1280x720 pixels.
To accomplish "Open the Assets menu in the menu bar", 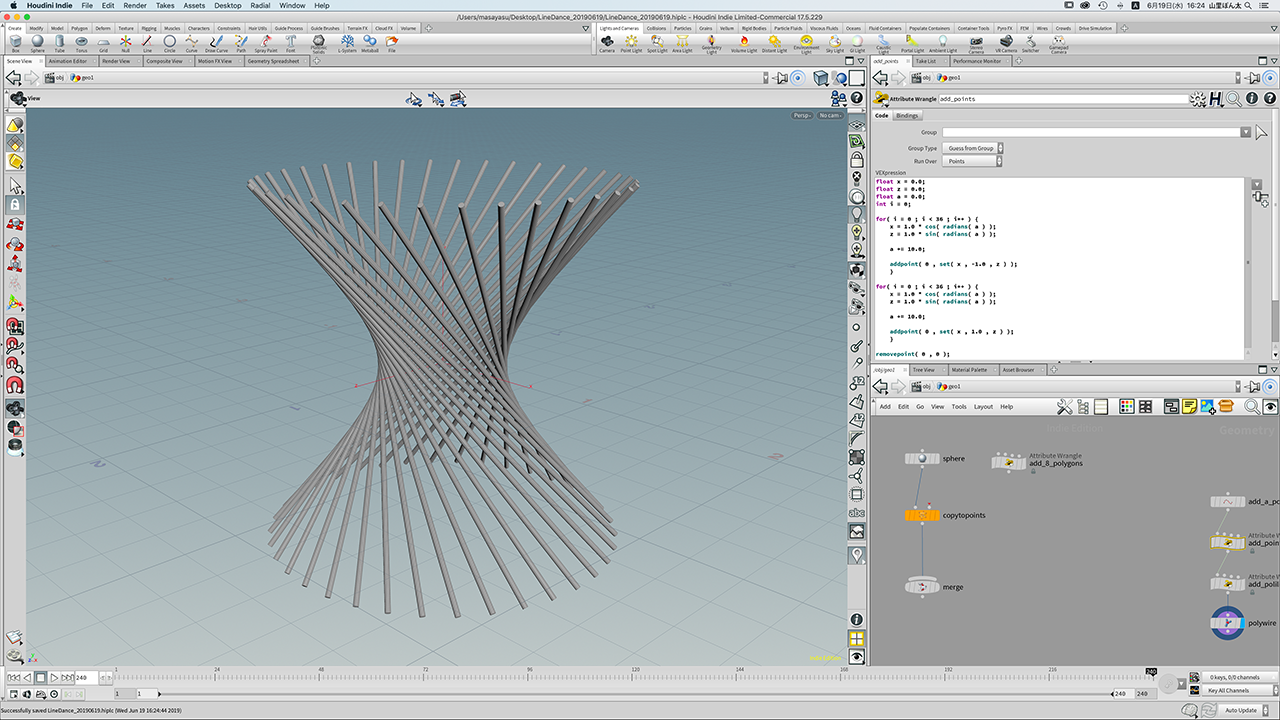I will coord(194,5).
